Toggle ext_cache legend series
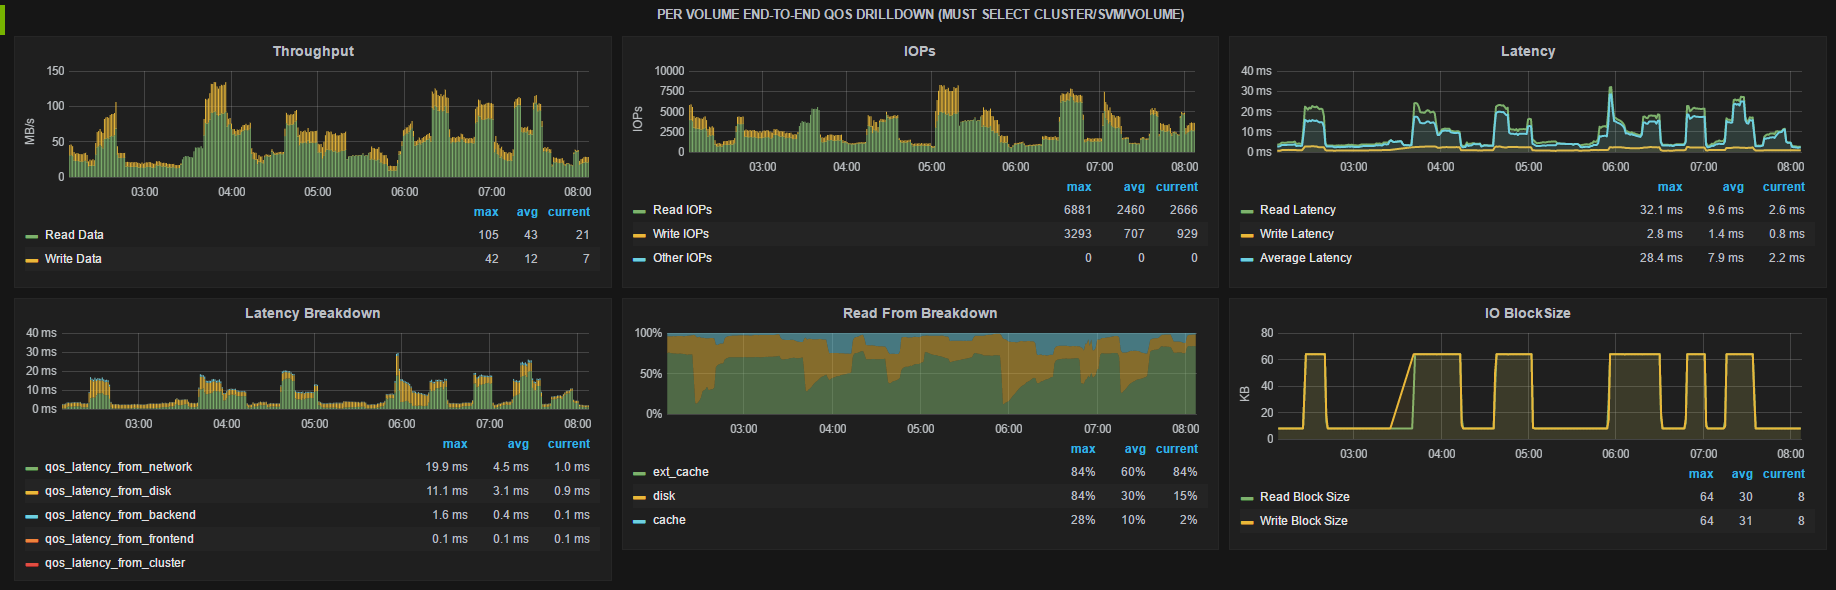Image resolution: width=1836 pixels, height=590 pixels. pos(680,472)
